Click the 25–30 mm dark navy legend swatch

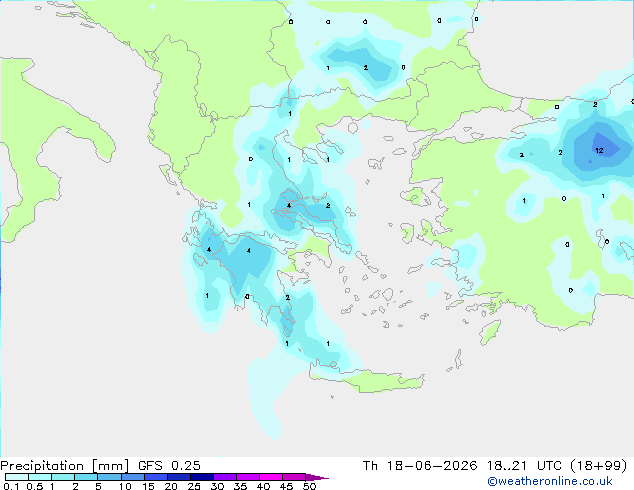tap(202, 477)
